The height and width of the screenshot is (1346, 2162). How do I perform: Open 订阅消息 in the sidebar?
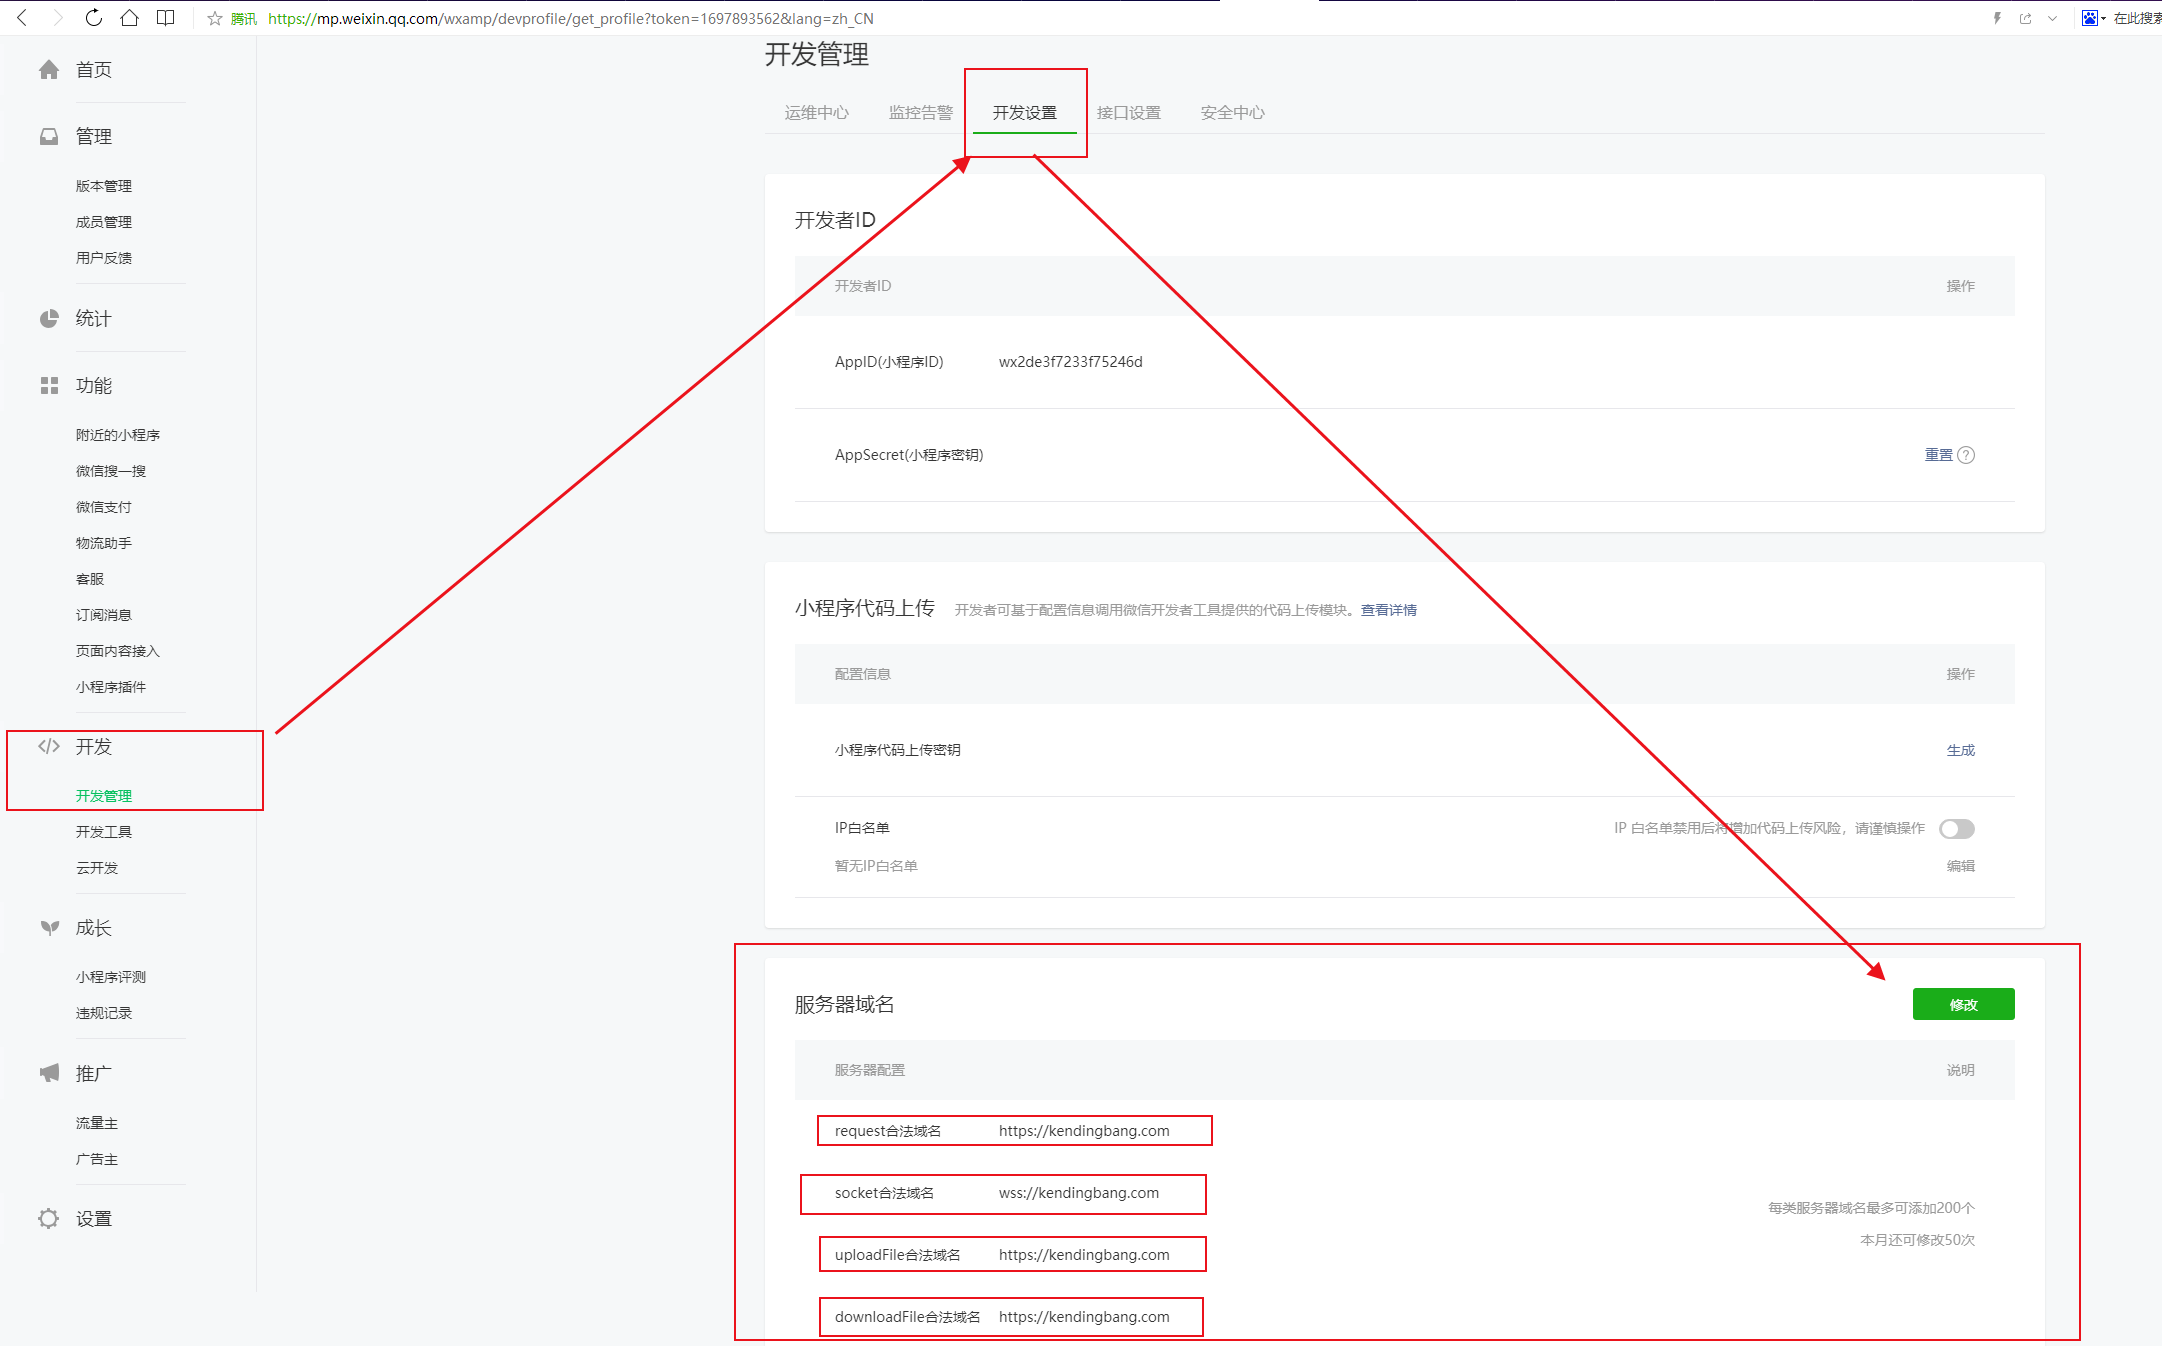104,615
